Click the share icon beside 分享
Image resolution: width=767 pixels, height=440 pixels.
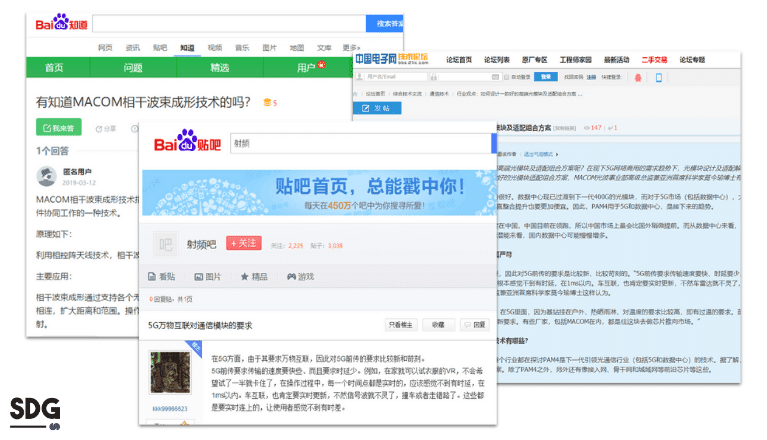point(99,129)
